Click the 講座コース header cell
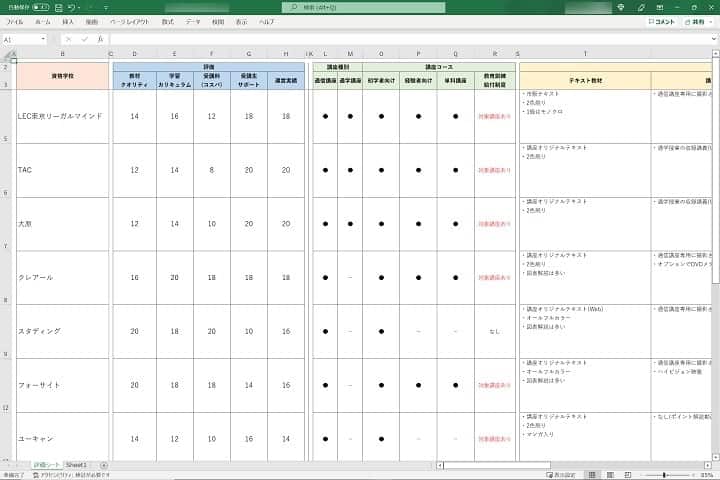This screenshot has height=480, width=720. (x=439, y=67)
